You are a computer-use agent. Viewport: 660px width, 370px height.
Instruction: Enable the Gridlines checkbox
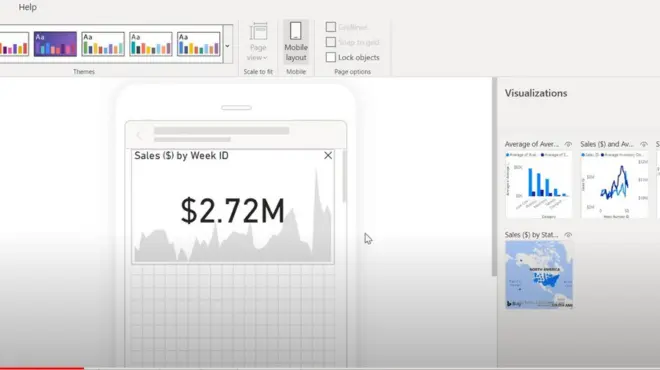(331, 27)
